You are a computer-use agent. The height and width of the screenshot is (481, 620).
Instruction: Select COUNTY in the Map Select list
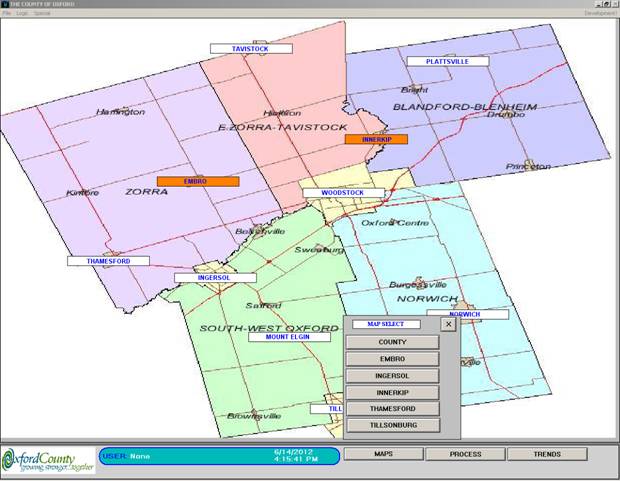pyautogui.click(x=392, y=342)
